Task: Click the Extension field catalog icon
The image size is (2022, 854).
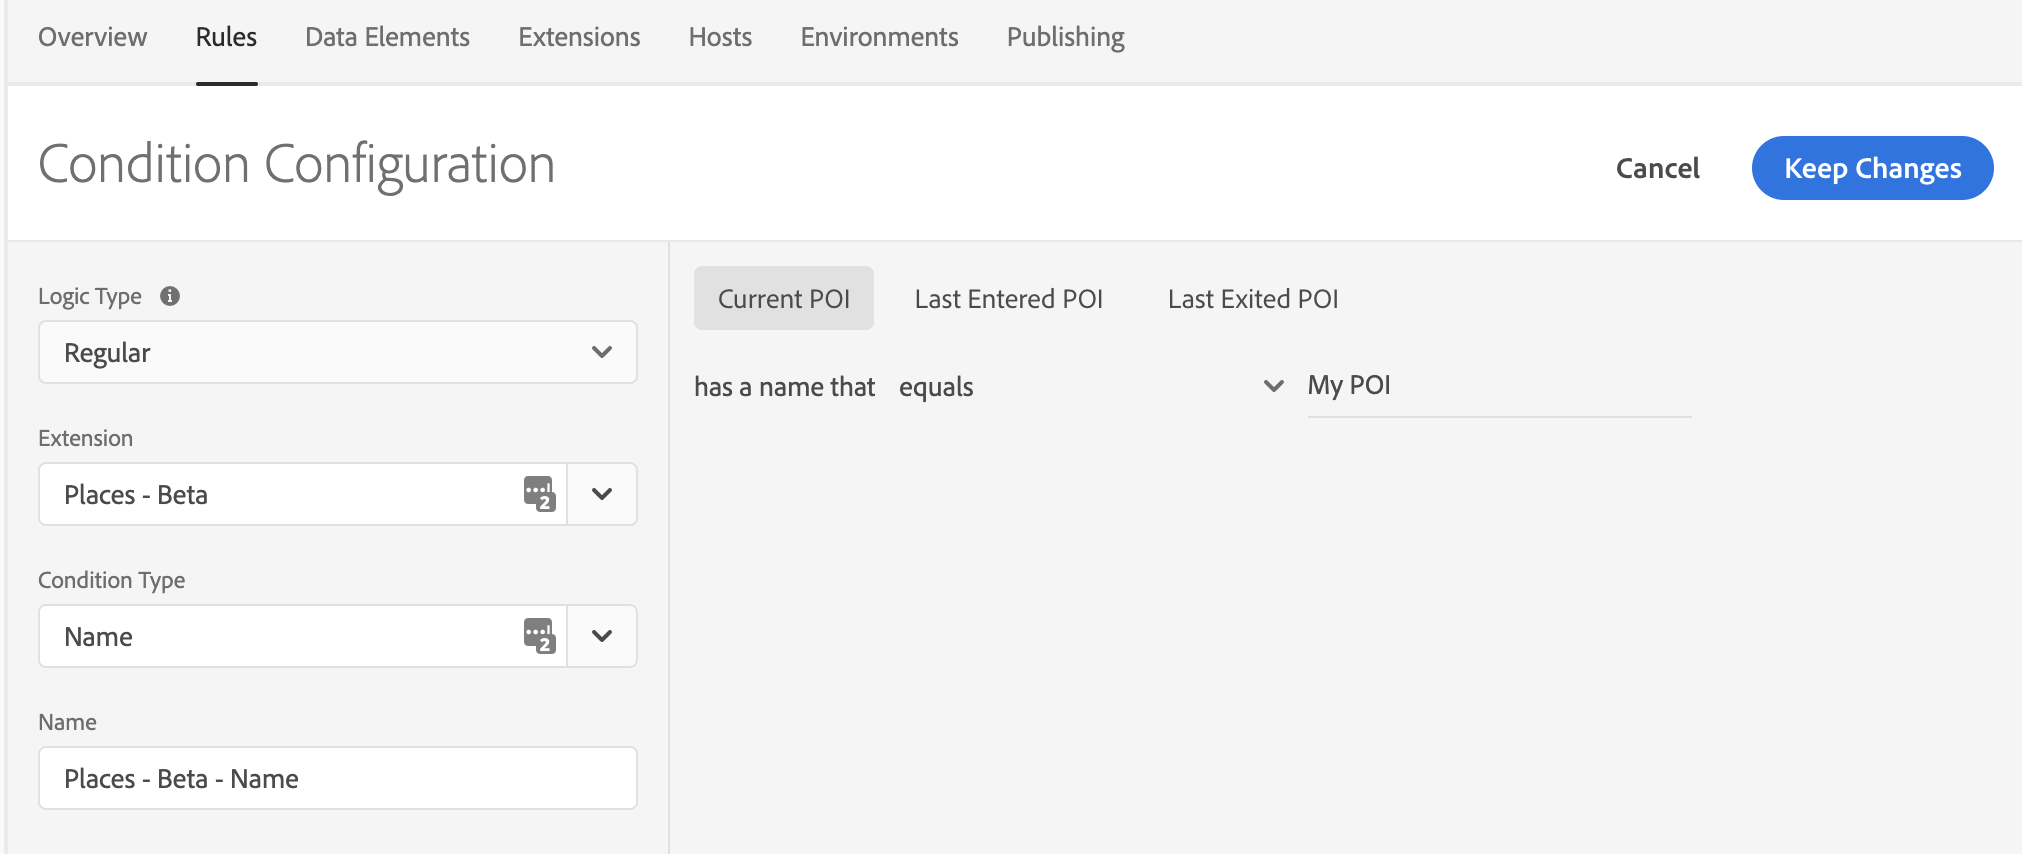Action: click(x=539, y=494)
